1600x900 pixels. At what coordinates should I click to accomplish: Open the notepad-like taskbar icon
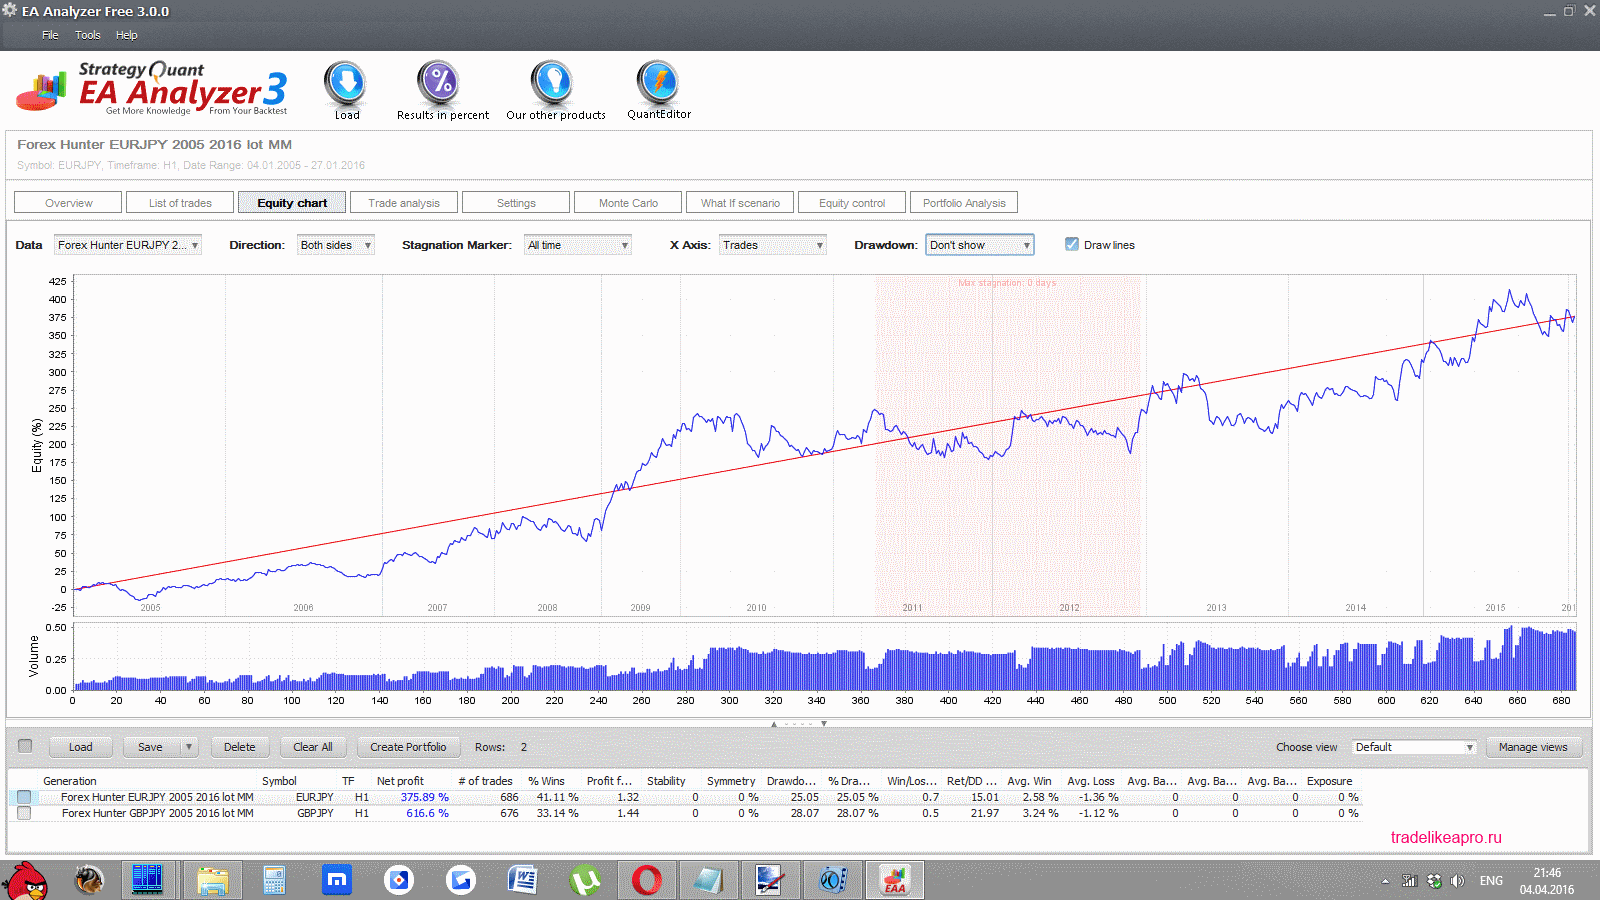coord(708,881)
